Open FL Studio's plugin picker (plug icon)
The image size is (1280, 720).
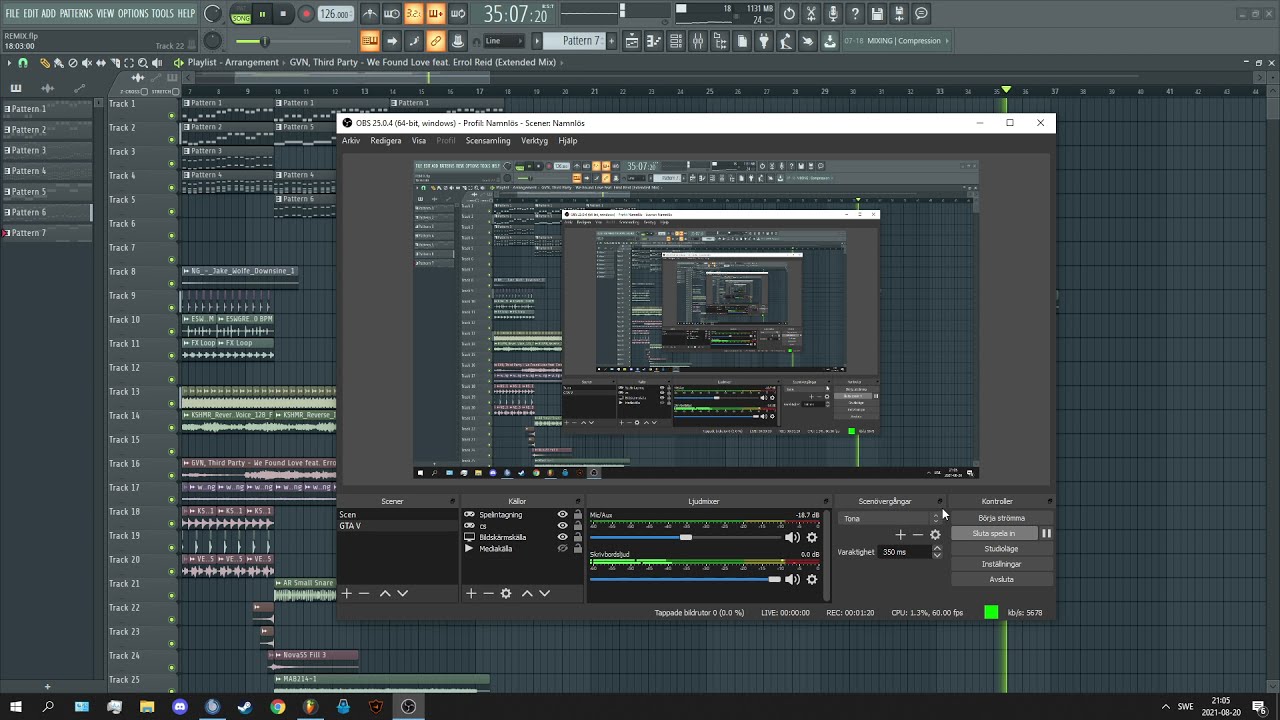point(764,41)
